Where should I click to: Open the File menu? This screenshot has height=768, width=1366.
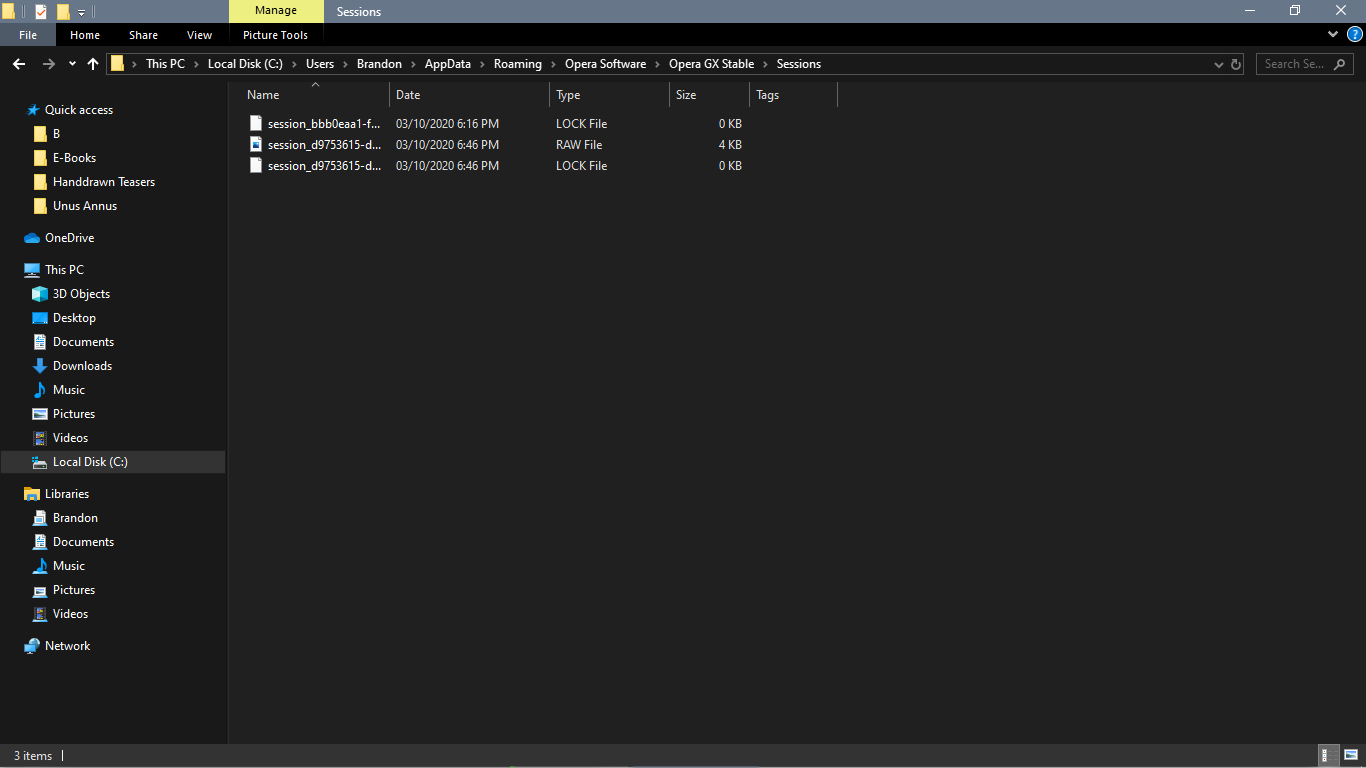(28, 35)
